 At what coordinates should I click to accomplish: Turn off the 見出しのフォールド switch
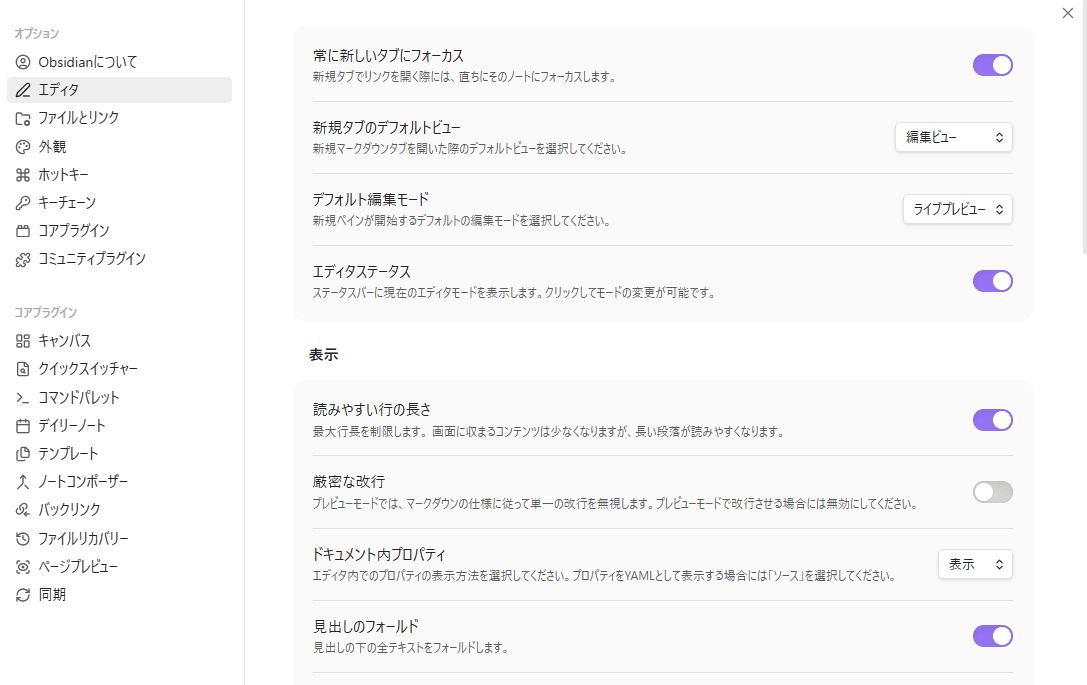(x=992, y=636)
